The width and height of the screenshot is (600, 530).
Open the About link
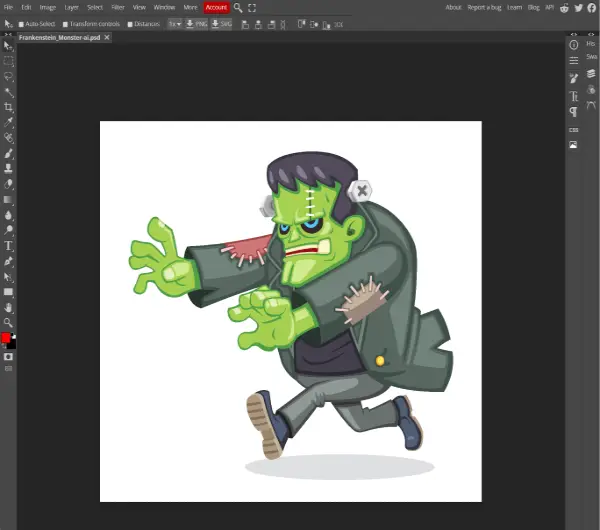coord(453,7)
